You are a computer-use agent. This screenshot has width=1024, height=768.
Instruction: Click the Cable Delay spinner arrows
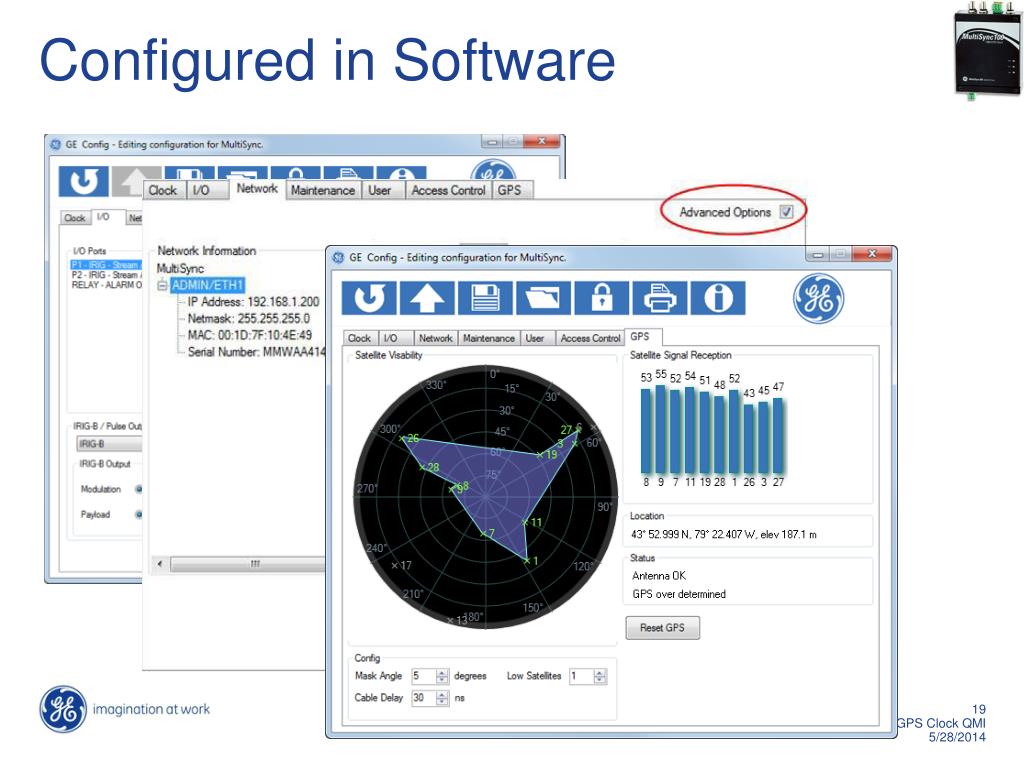tap(442, 698)
